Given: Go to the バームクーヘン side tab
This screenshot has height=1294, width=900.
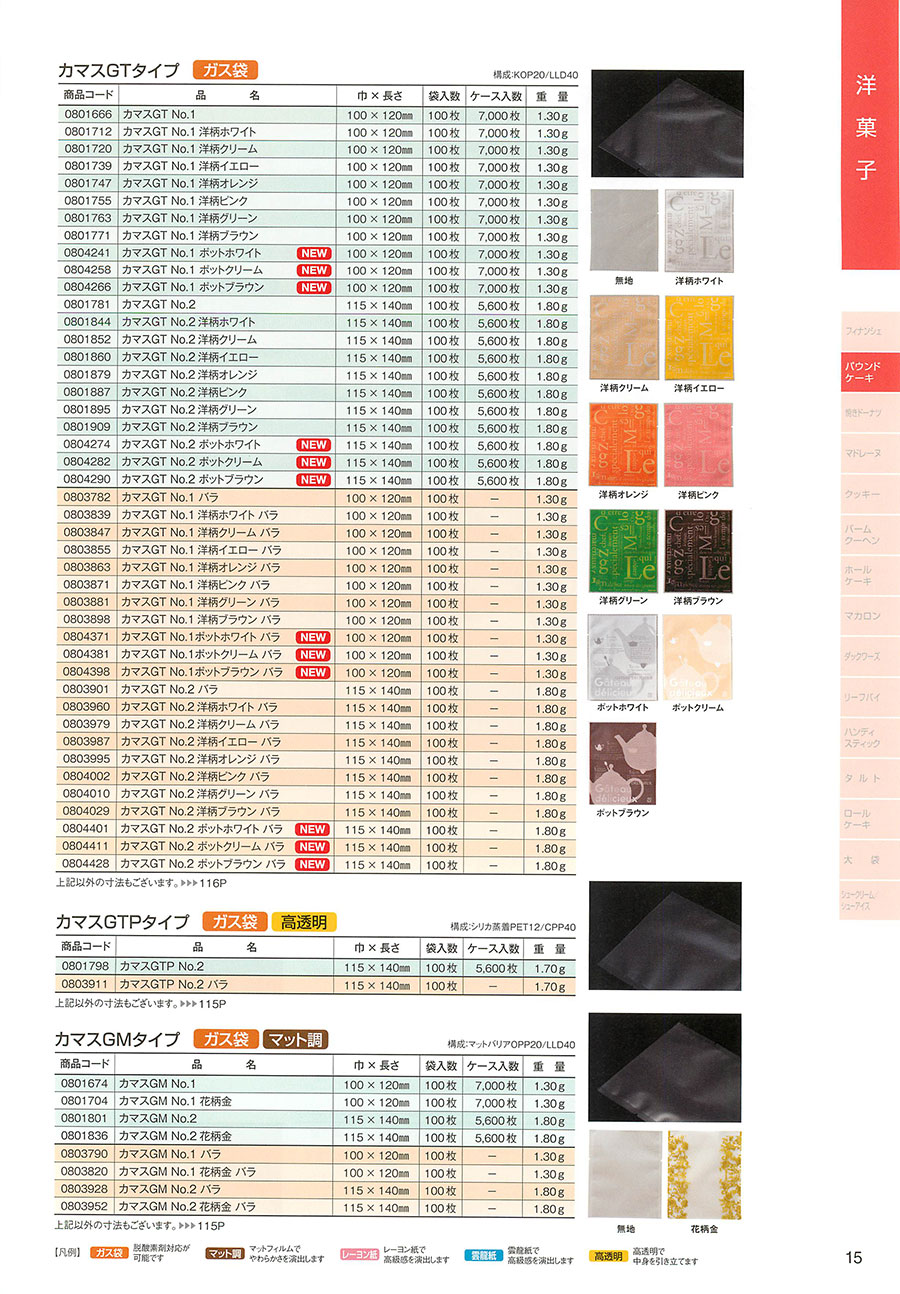Looking at the screenshot, I should 870,534.
